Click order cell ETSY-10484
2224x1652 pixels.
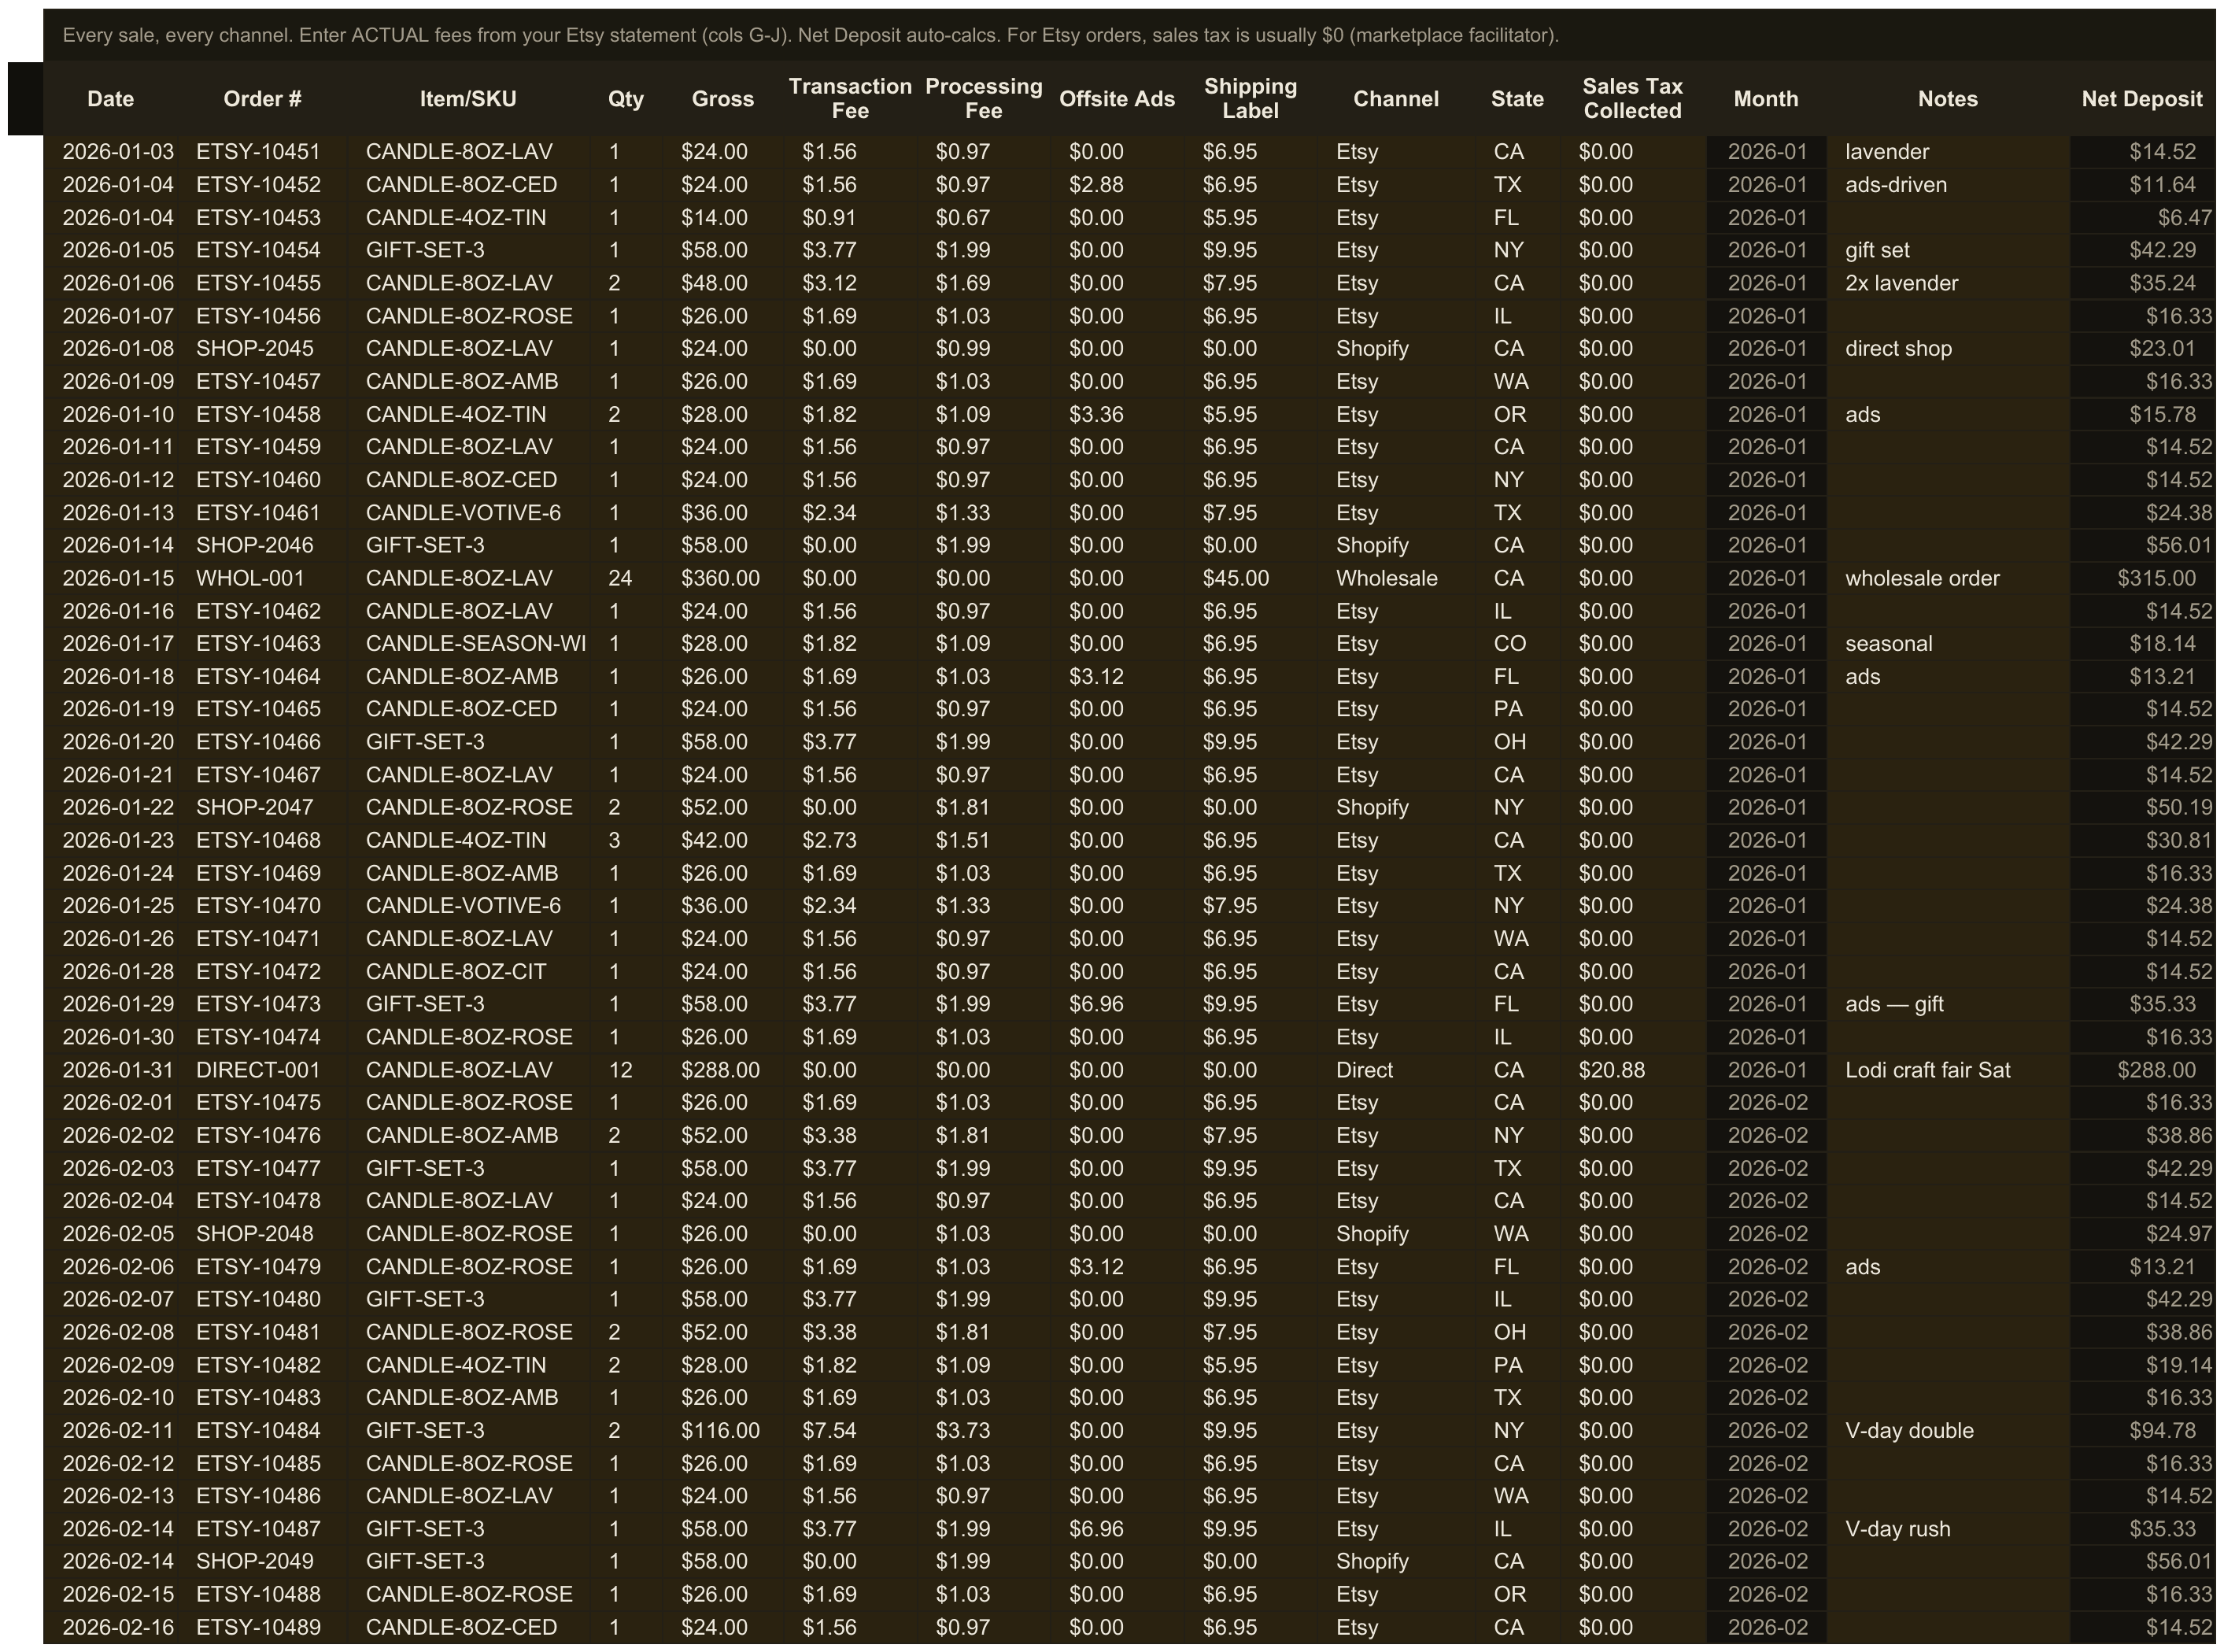click(x=262, y=1430)
